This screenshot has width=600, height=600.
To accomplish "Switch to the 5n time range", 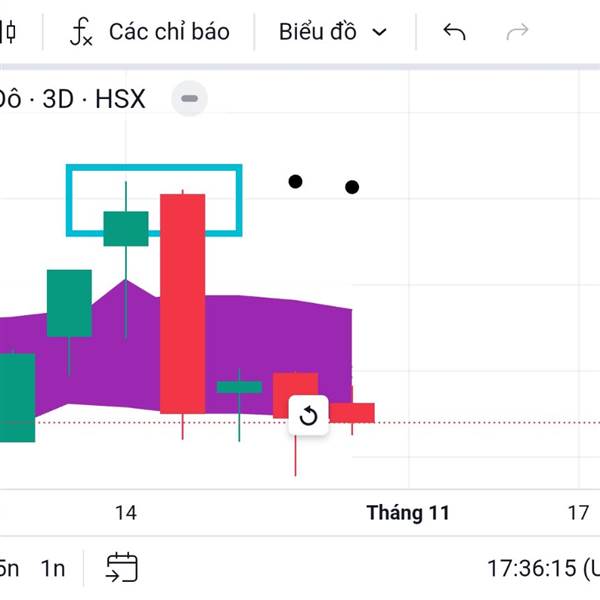I will (x=8, y=569).
